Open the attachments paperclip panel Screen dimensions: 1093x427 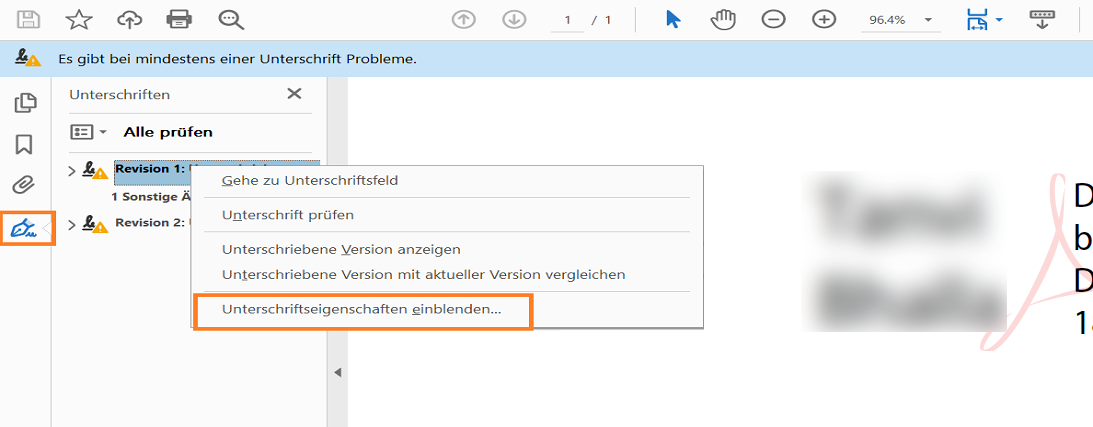25,185
